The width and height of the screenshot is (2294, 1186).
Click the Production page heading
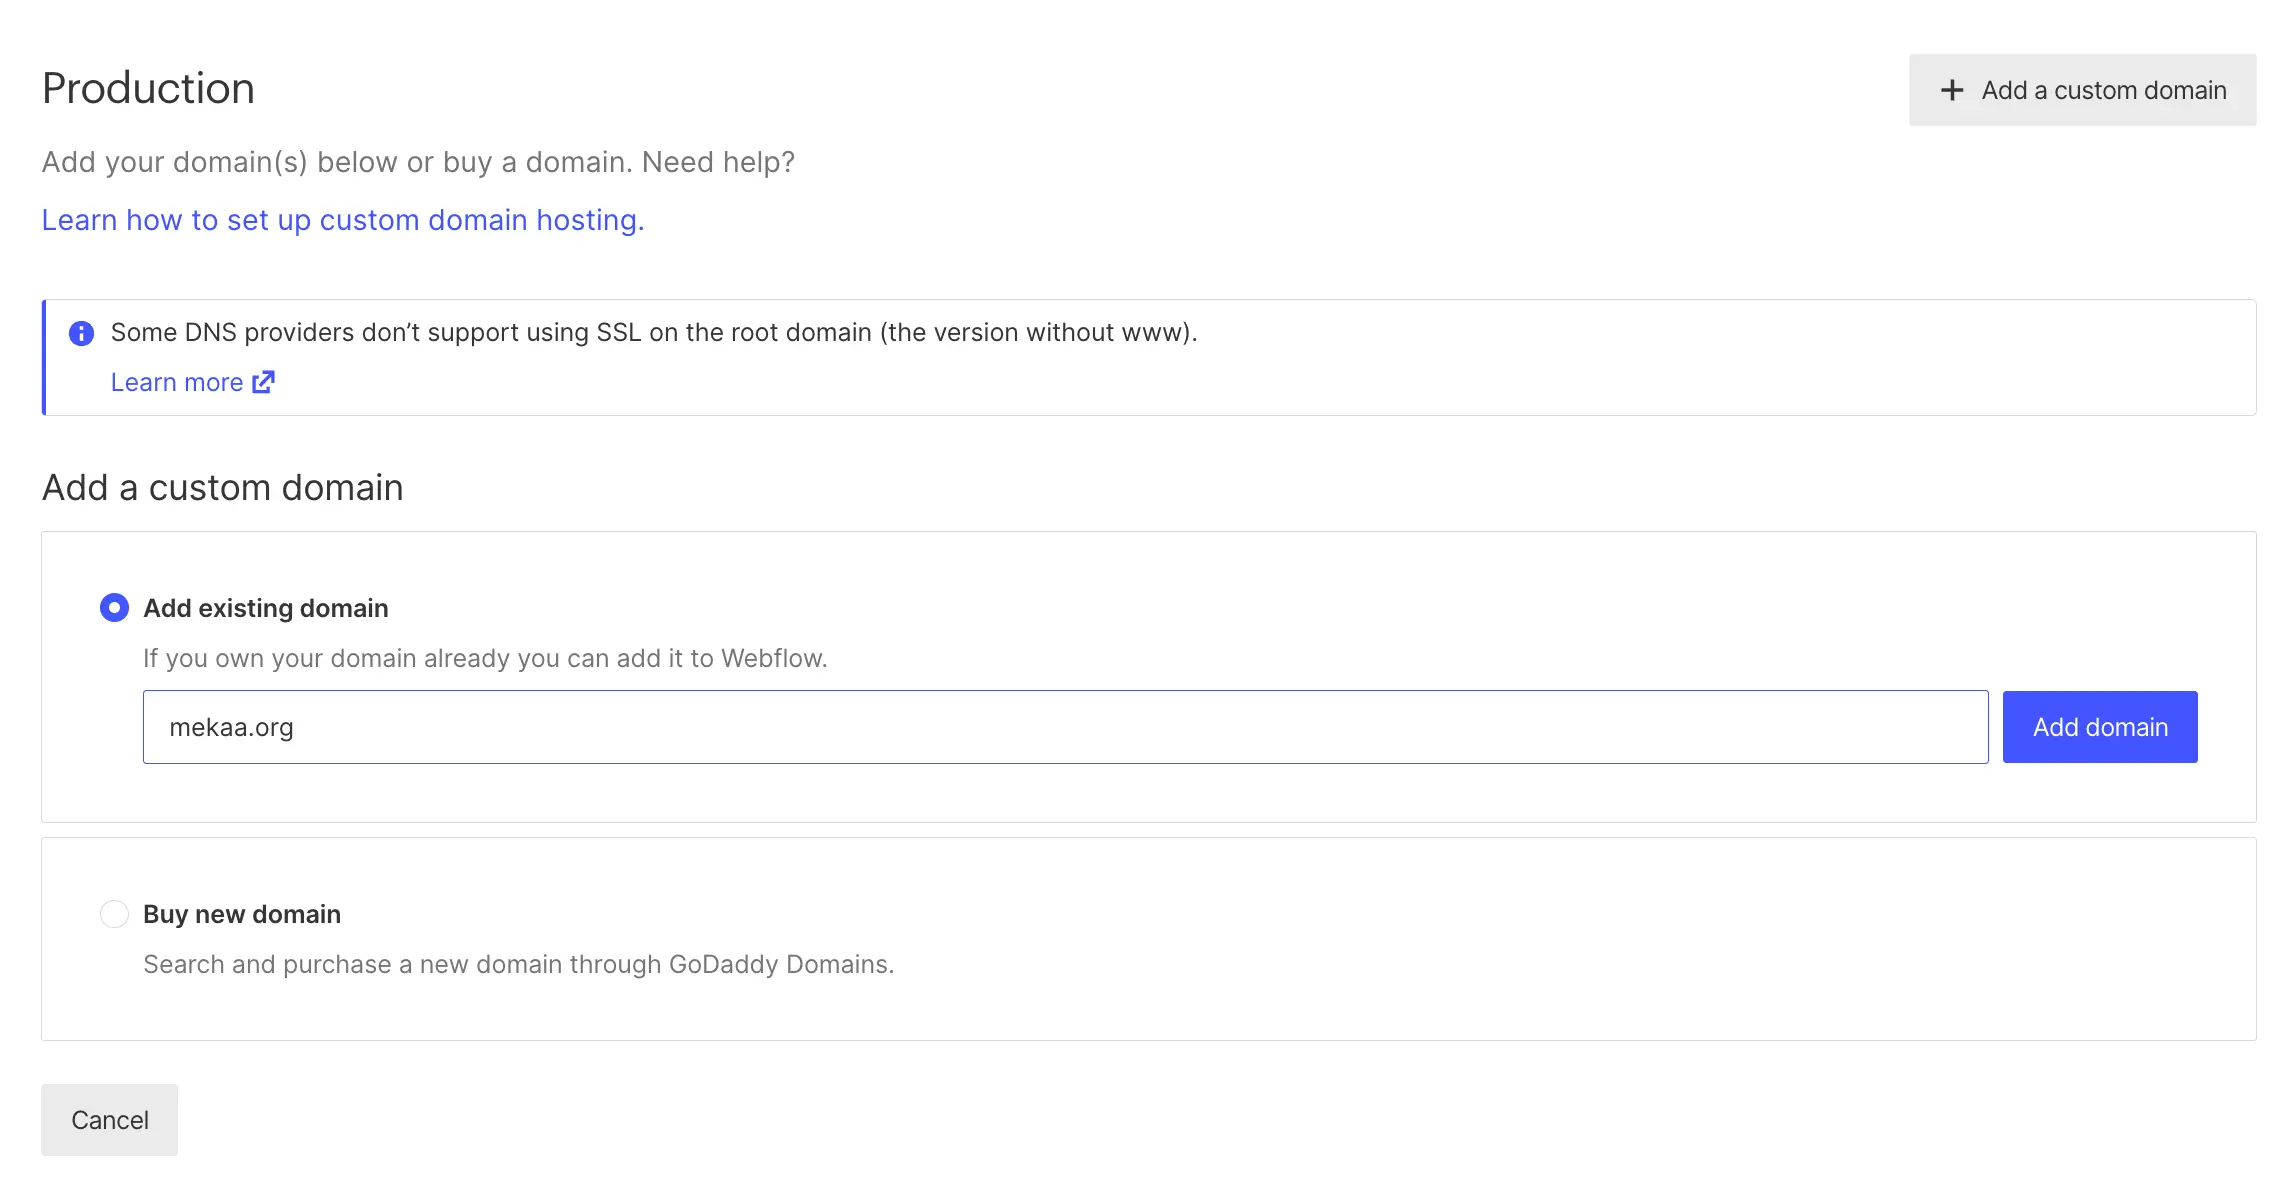pyautogui.click(x=148, y=88)
